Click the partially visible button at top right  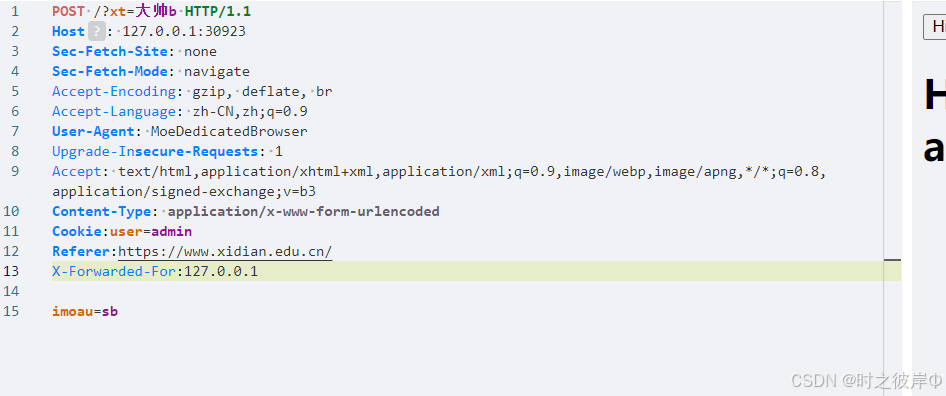coord(935,27)
